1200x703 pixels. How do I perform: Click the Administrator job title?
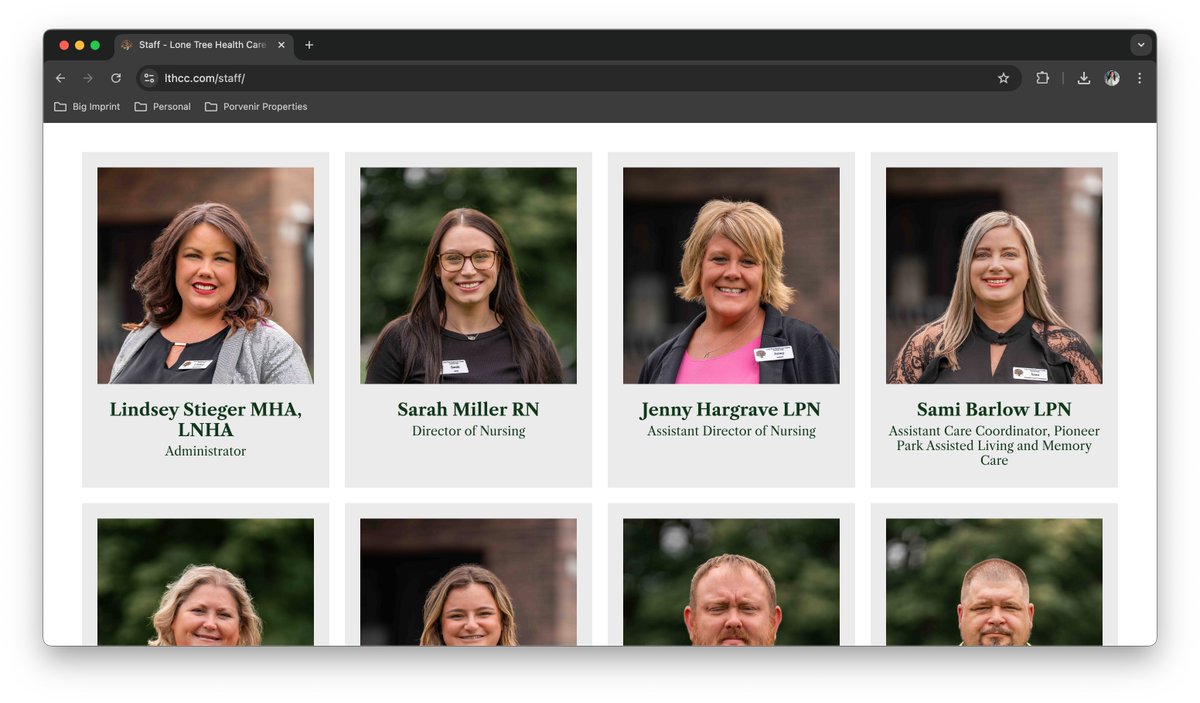tap(205, 451)
